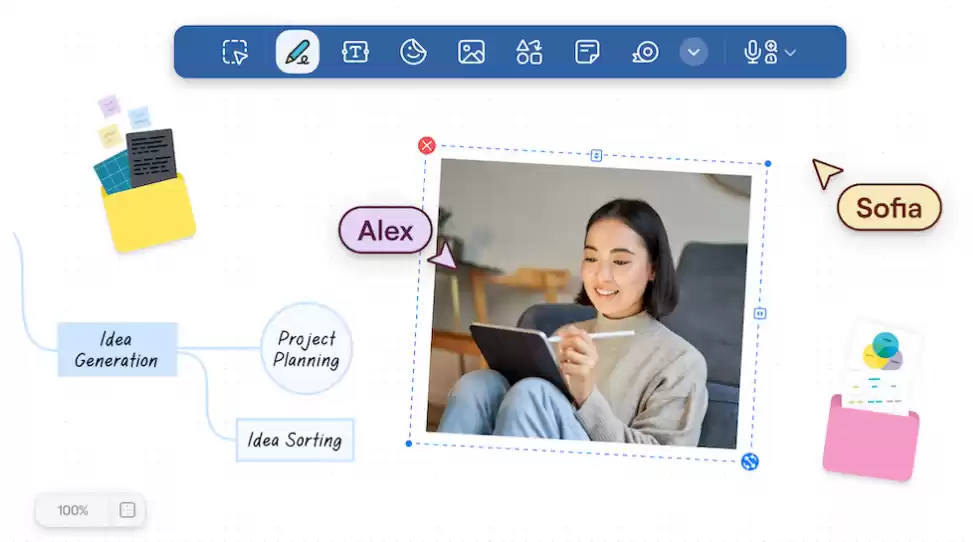Click the tape roll tool icon
This screenshot has width=973, height=542.
(x=646, y=52)
